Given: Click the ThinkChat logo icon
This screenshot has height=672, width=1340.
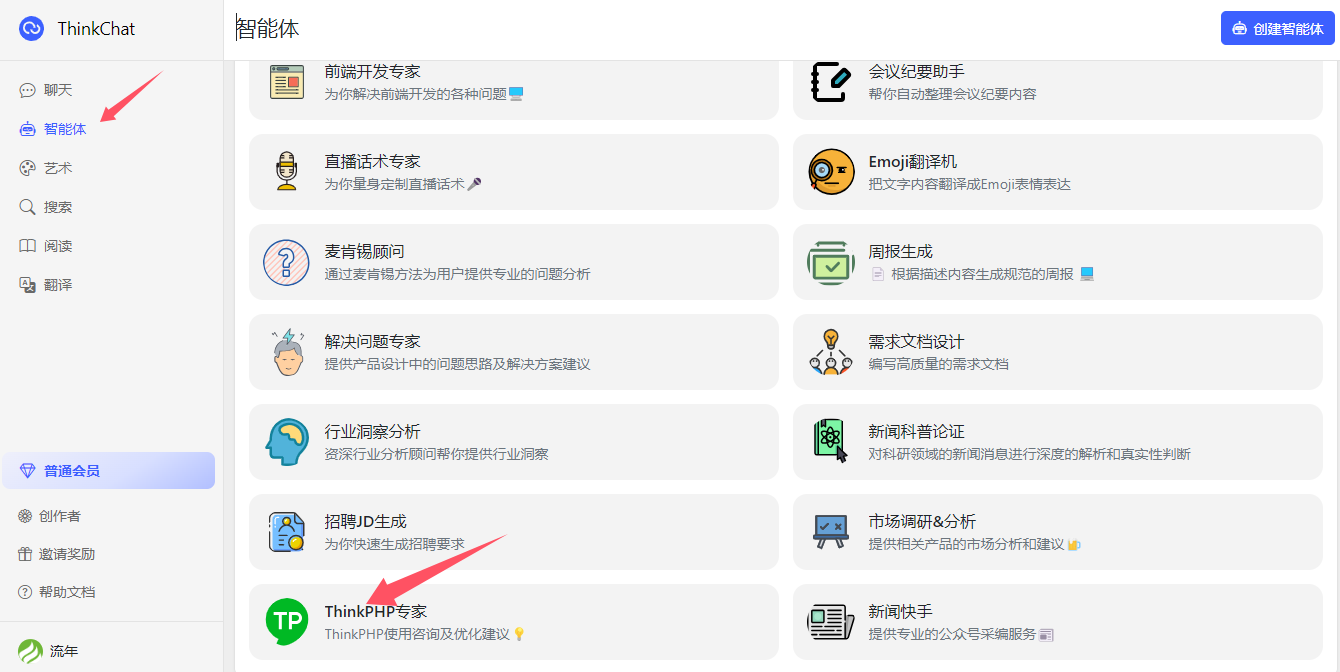Looking at the screenshot, I should click(x=32, y=29).
